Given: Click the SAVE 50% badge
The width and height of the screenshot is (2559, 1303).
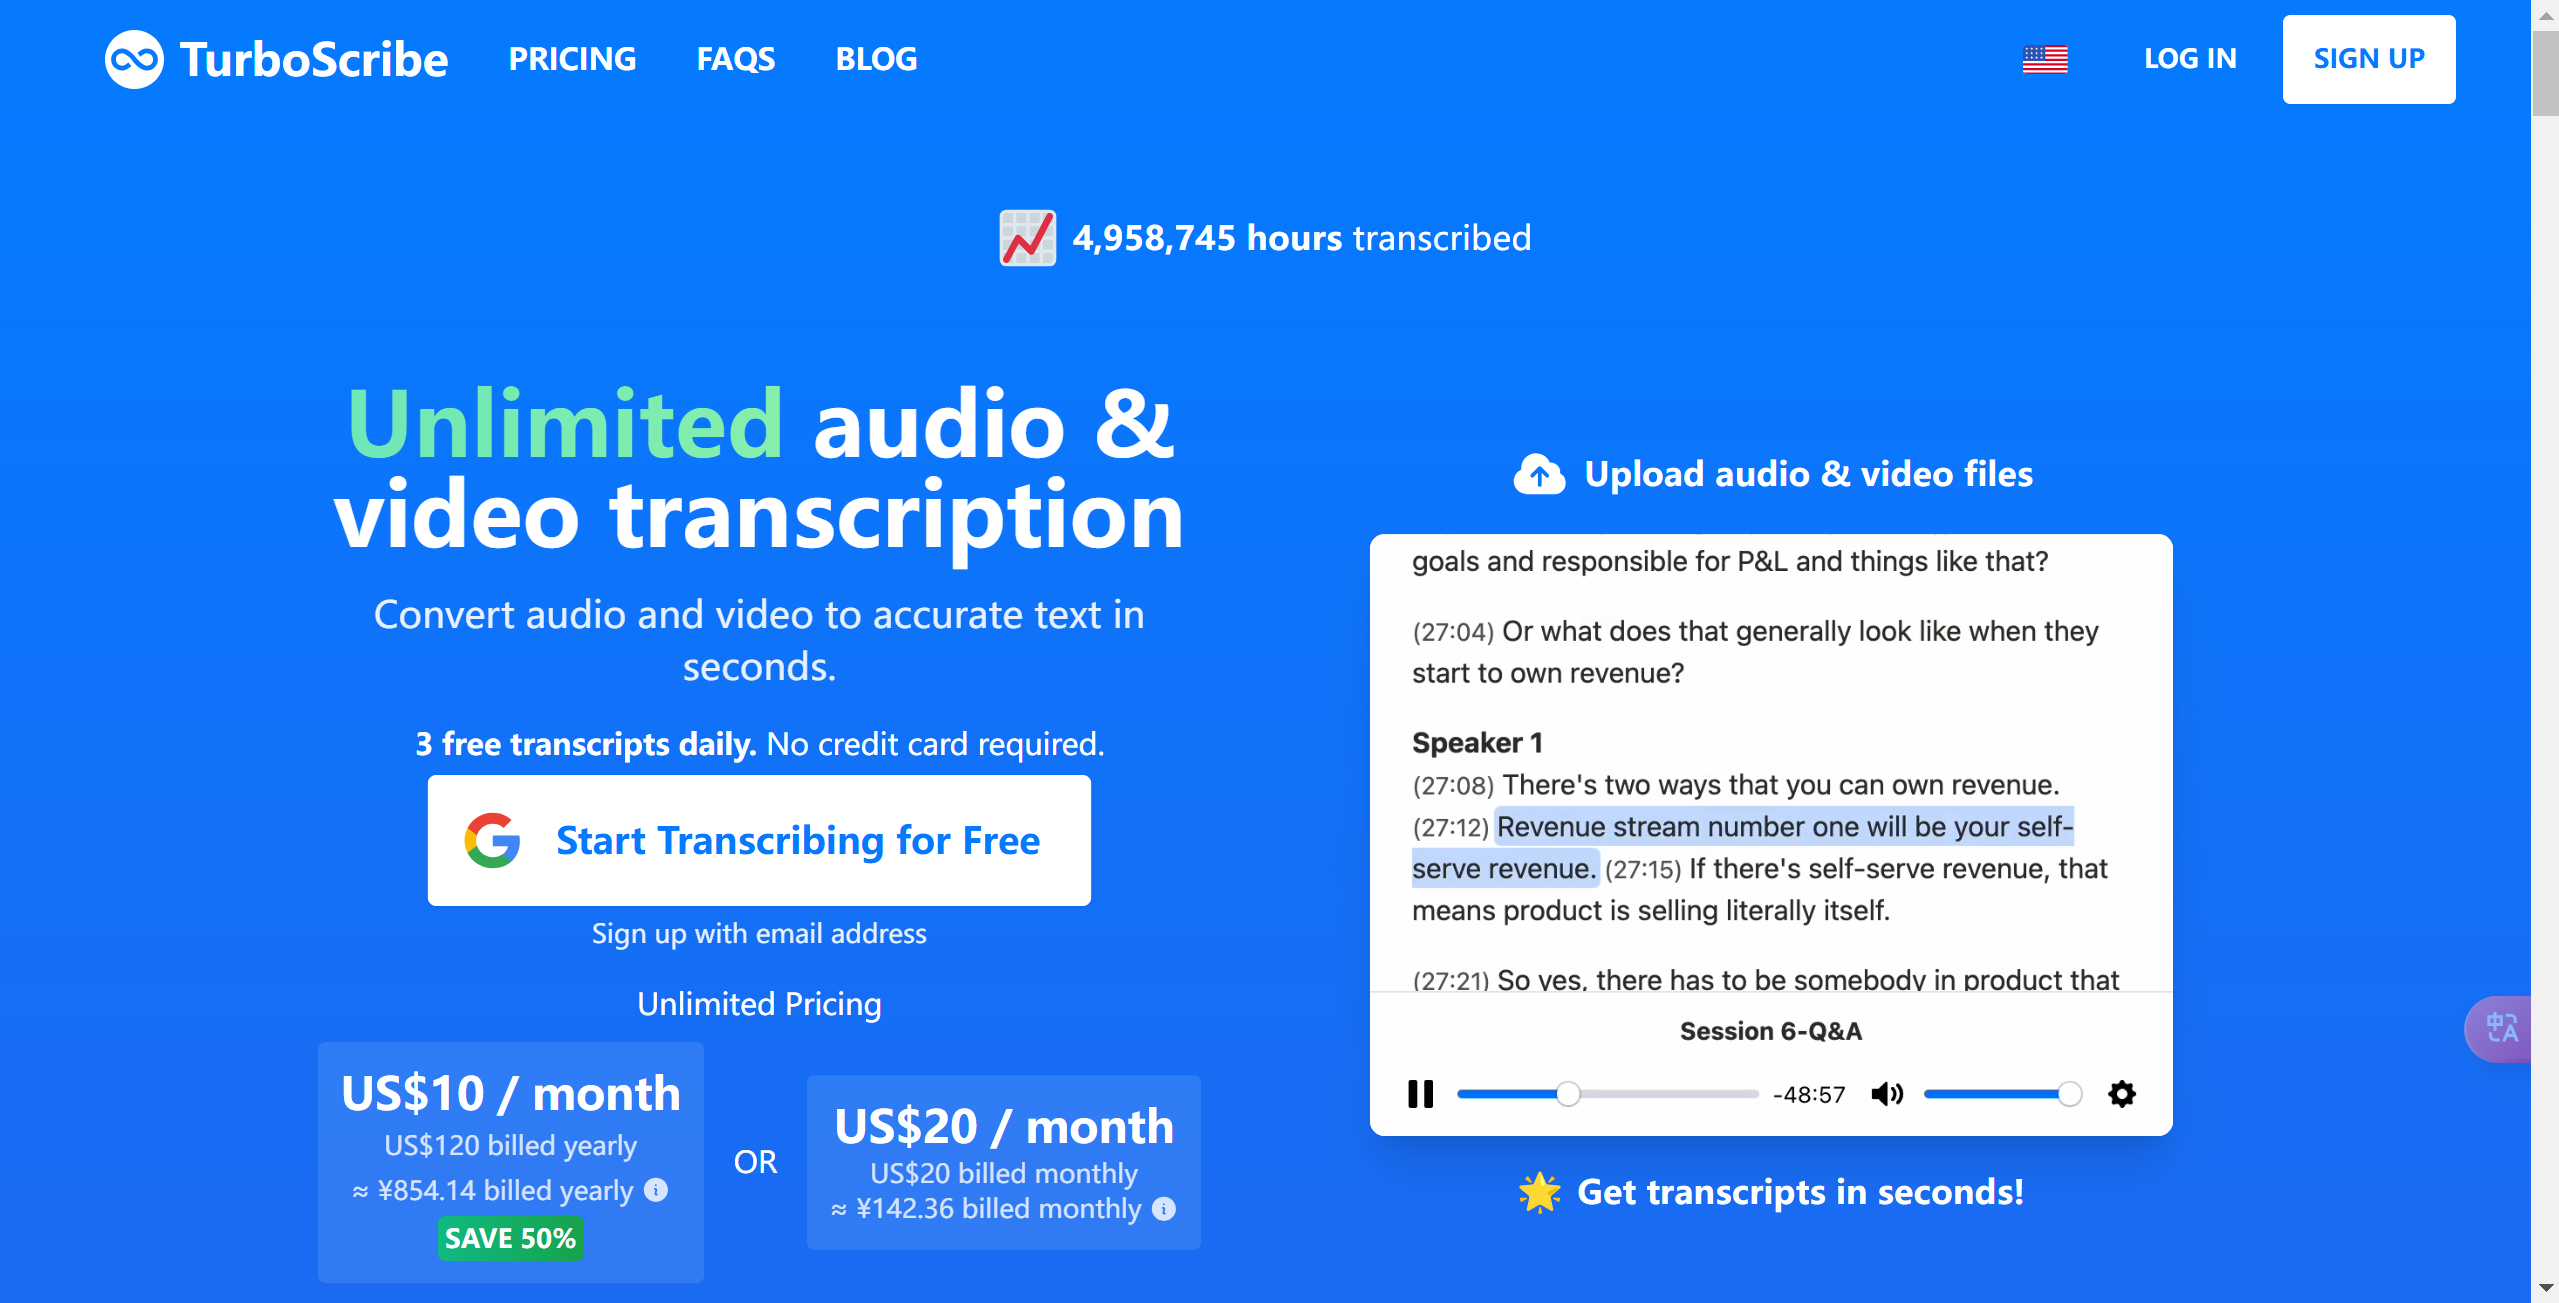Looking at the screenshot, I should point(510,1238).
